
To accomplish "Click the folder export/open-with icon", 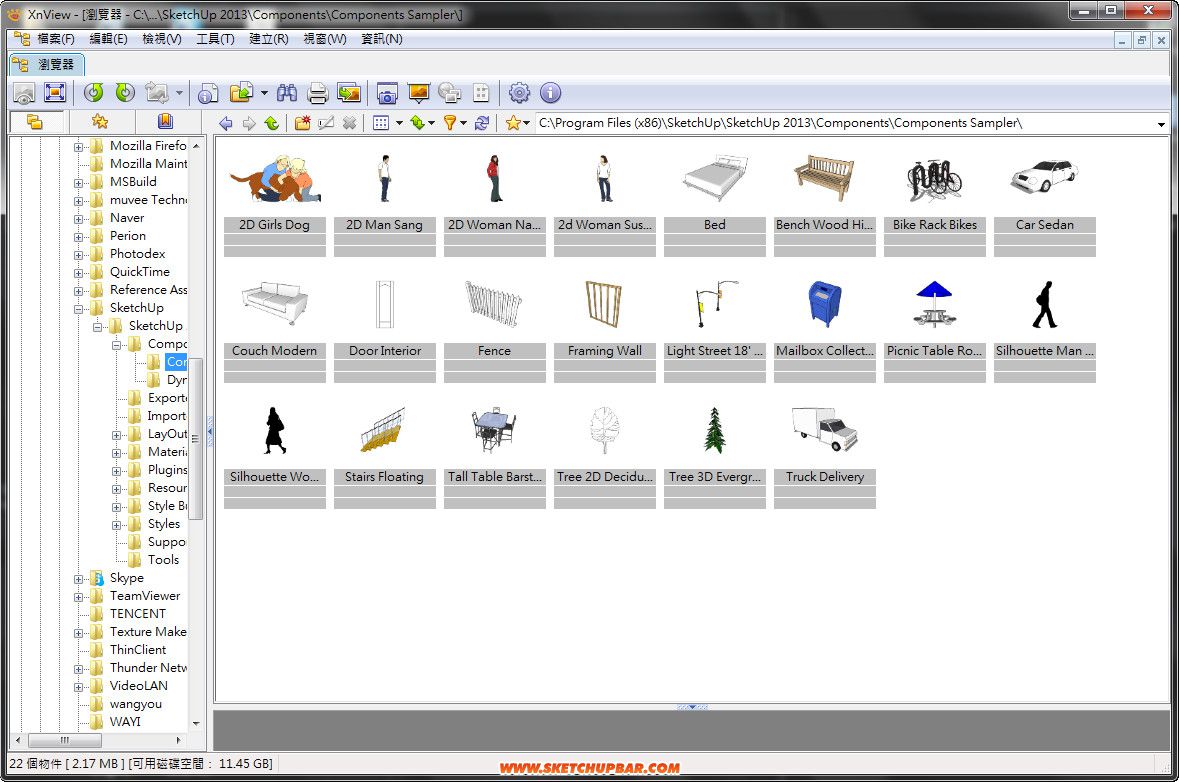I will 241,92.
